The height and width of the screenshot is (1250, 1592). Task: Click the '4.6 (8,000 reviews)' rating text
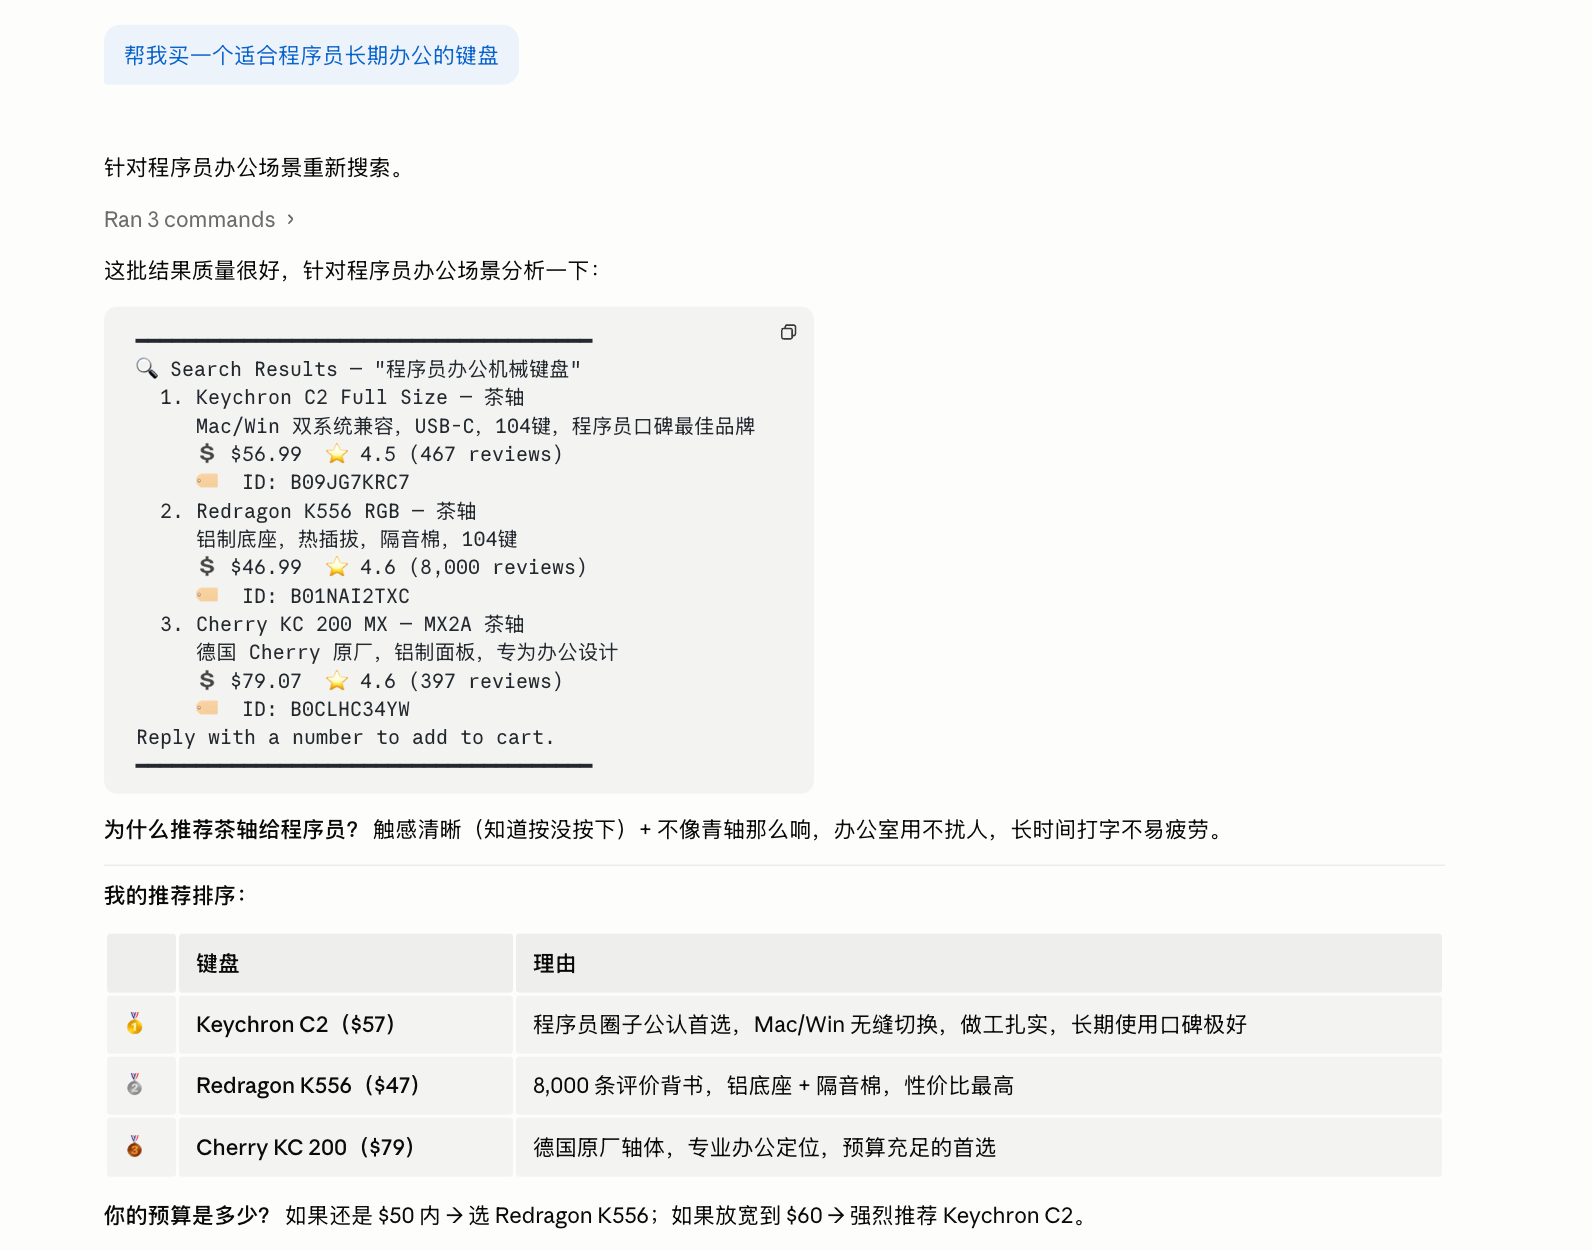click(473, 567)
